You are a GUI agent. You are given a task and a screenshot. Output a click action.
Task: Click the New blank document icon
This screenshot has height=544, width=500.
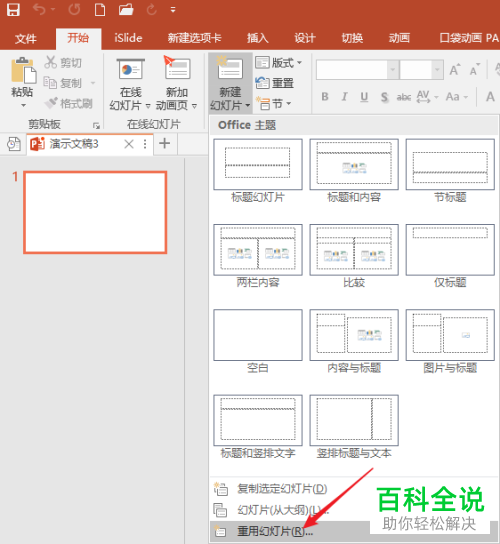100,9
